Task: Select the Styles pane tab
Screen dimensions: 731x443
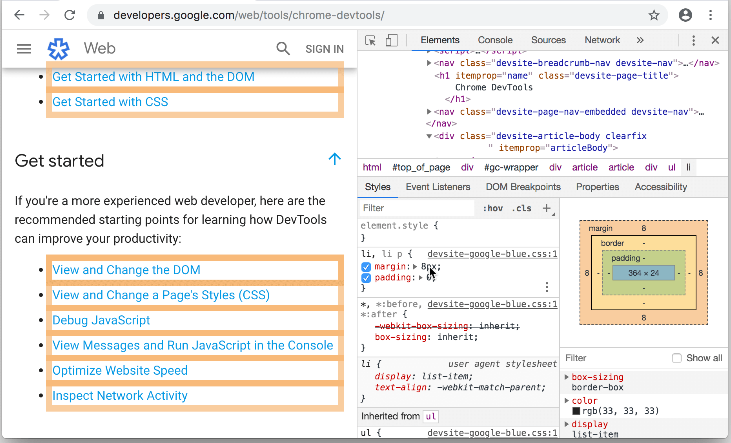Action: (377, 187)
